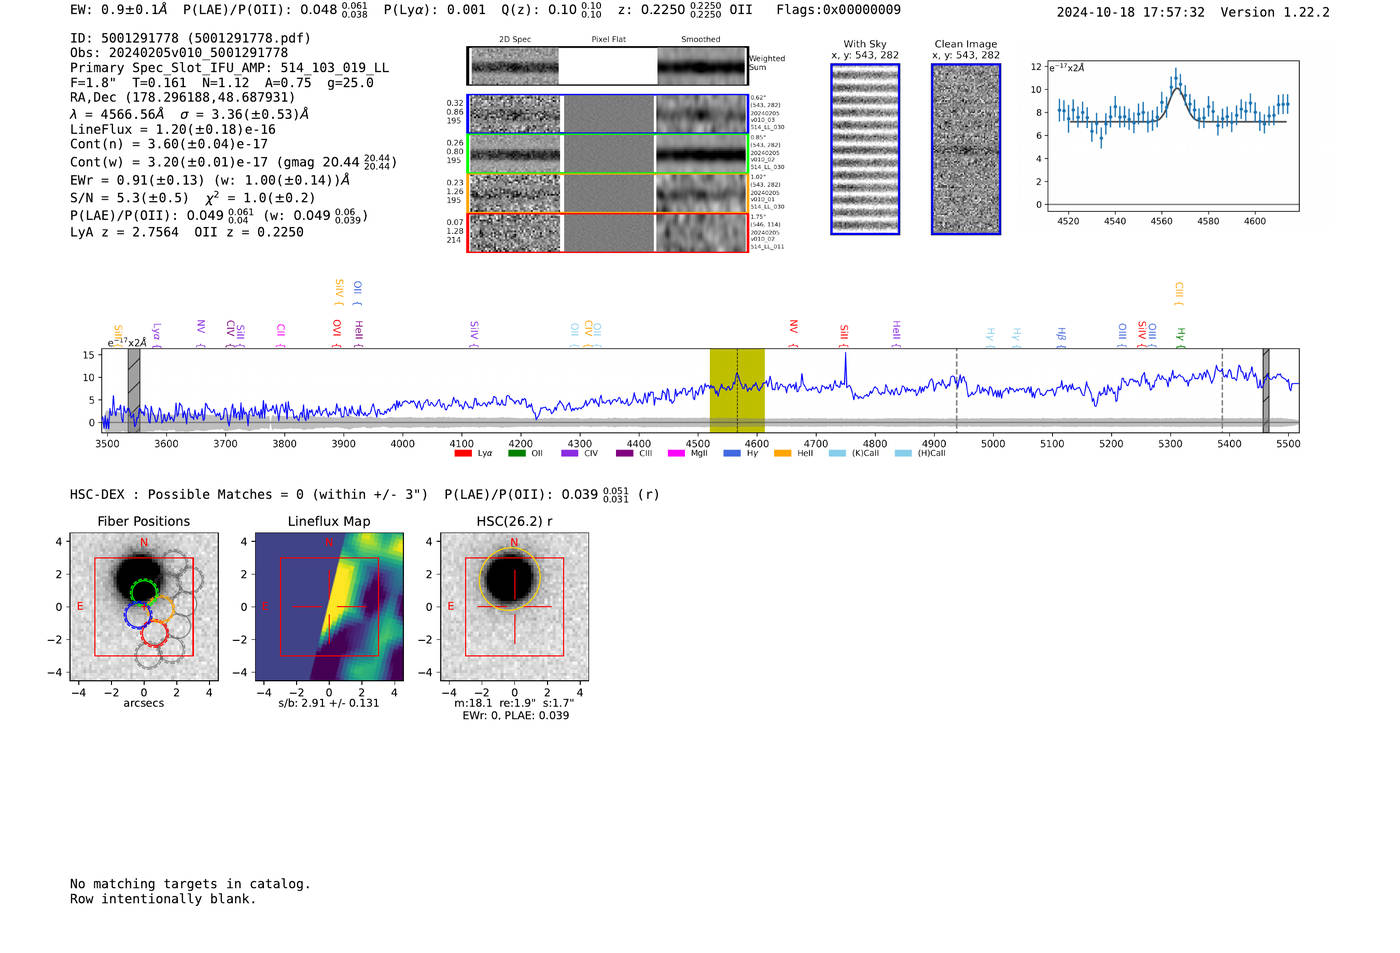Click the emission peak in the line-fit plot
The height and width of the screenshot is (953, 1400).
point(1177,86)
